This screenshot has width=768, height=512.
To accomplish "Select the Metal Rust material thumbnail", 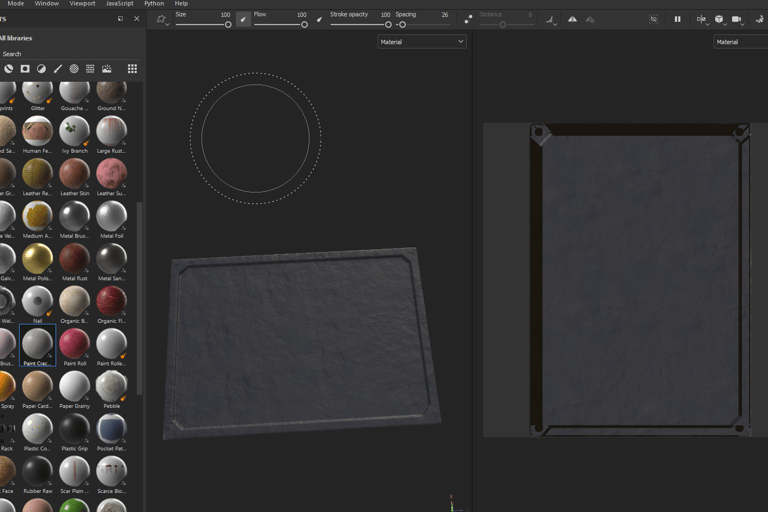I will (x=74, y=260).
